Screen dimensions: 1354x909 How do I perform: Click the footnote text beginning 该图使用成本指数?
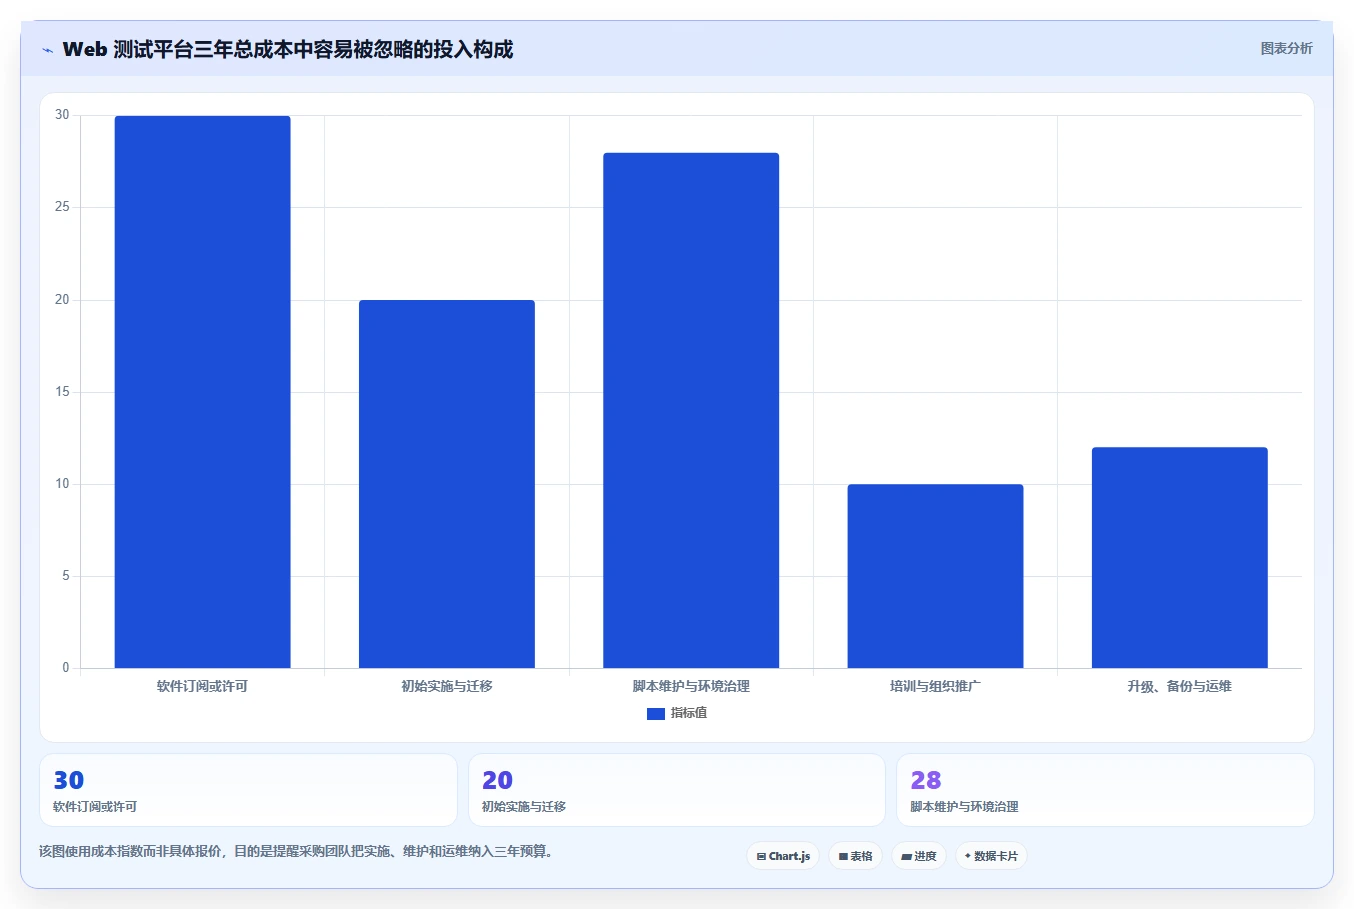coord(296,852)
